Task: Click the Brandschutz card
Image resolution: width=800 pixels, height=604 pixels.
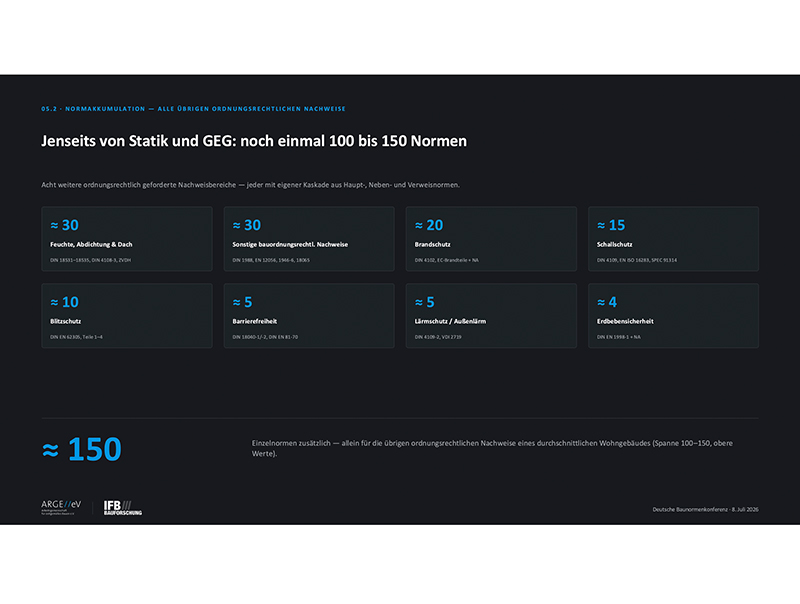Action: (x=491, y=239)
